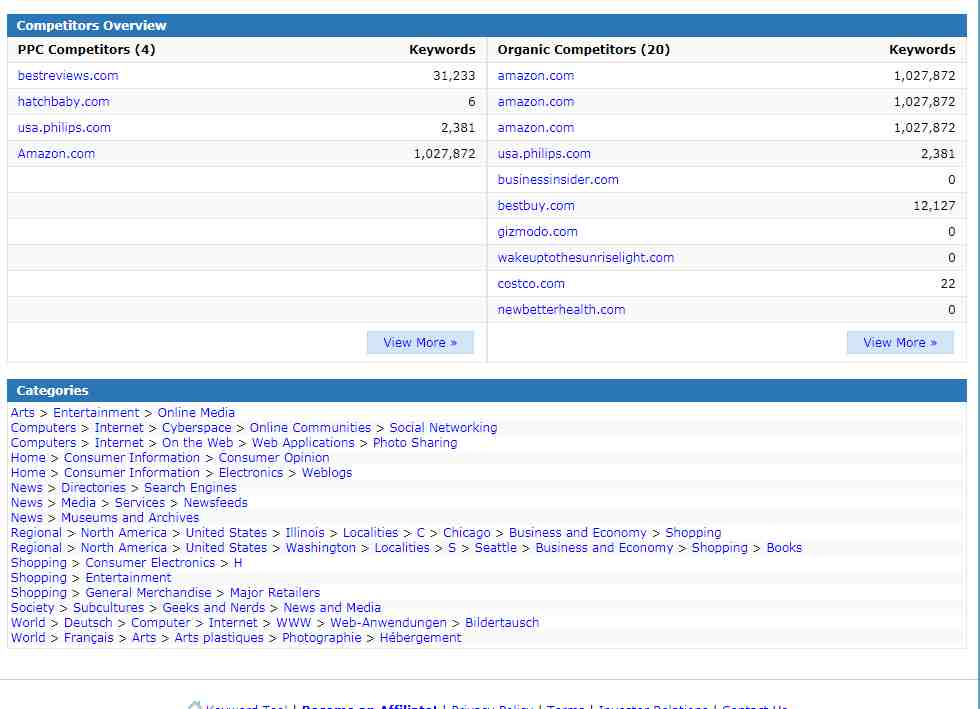Click the Organic Competitors (20) heading

(584, 49)
